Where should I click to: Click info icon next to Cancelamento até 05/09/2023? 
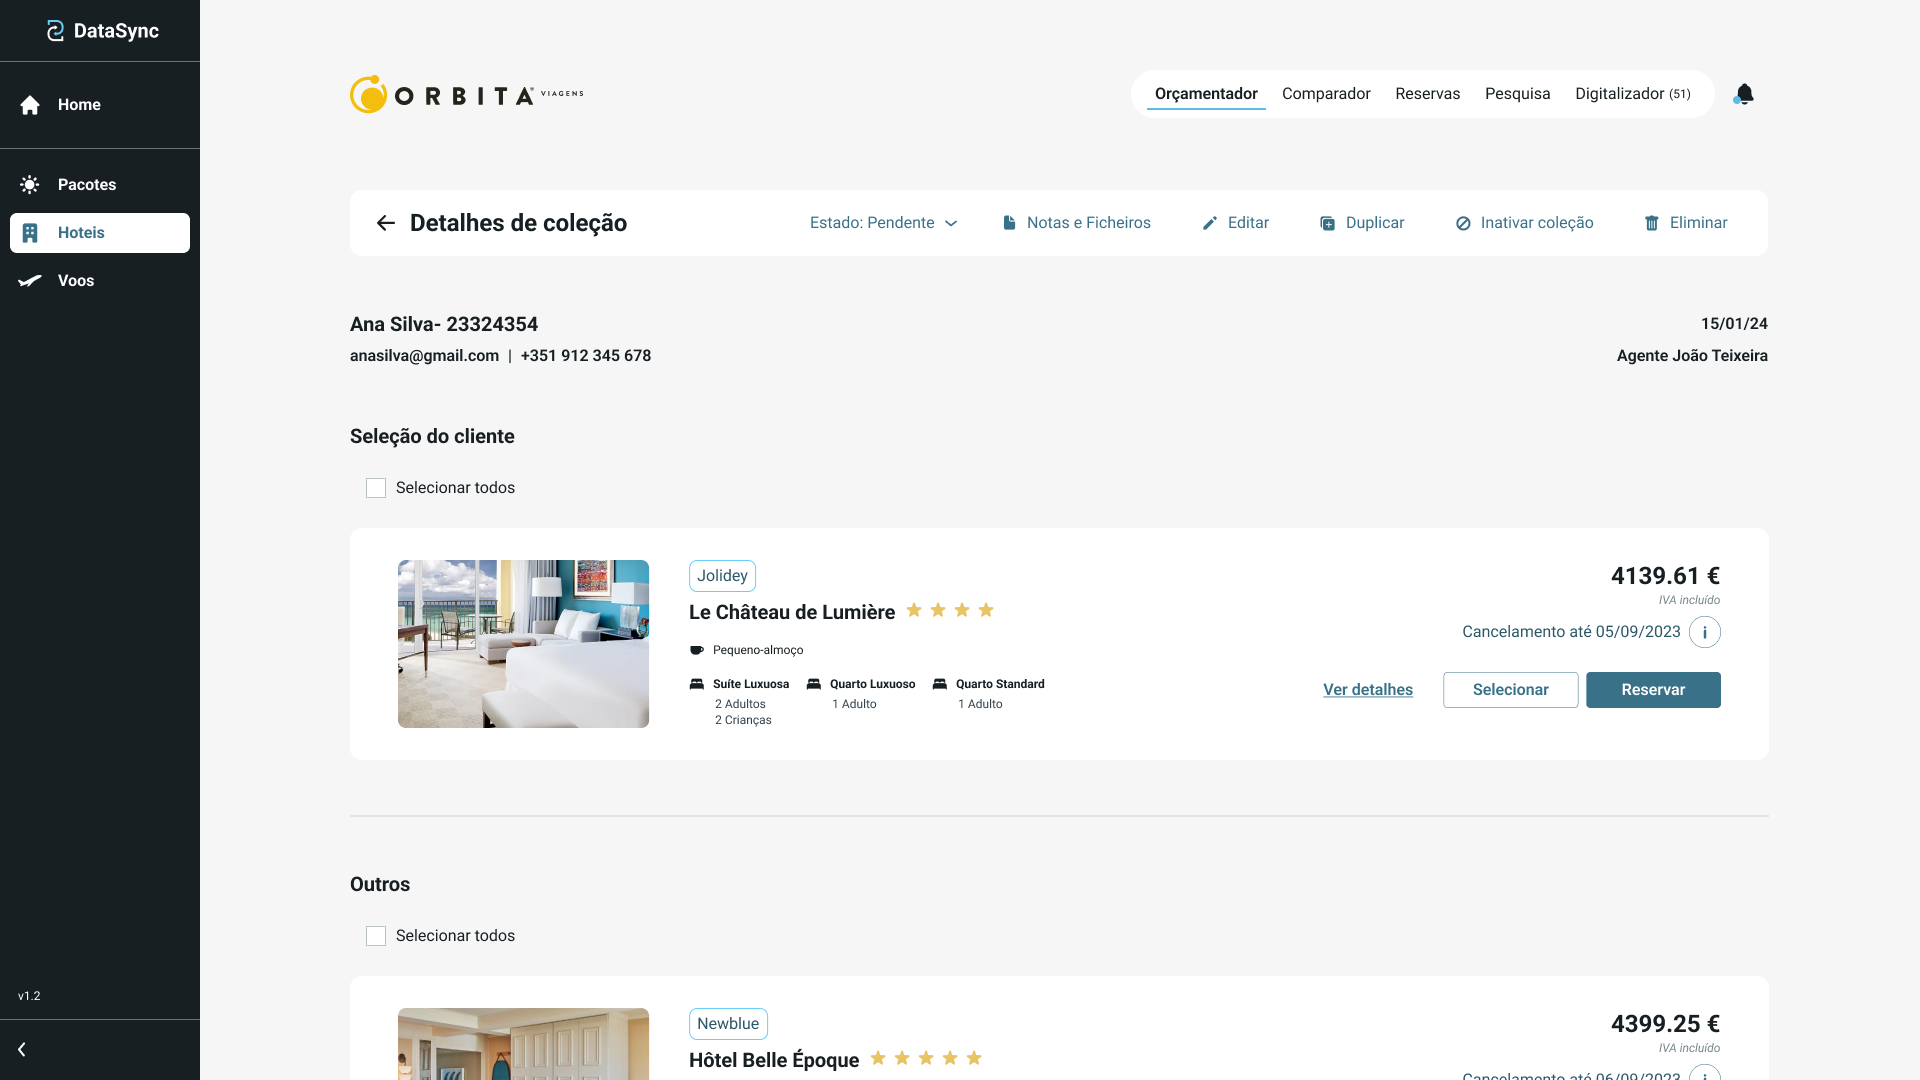[x=1704, y=632]
